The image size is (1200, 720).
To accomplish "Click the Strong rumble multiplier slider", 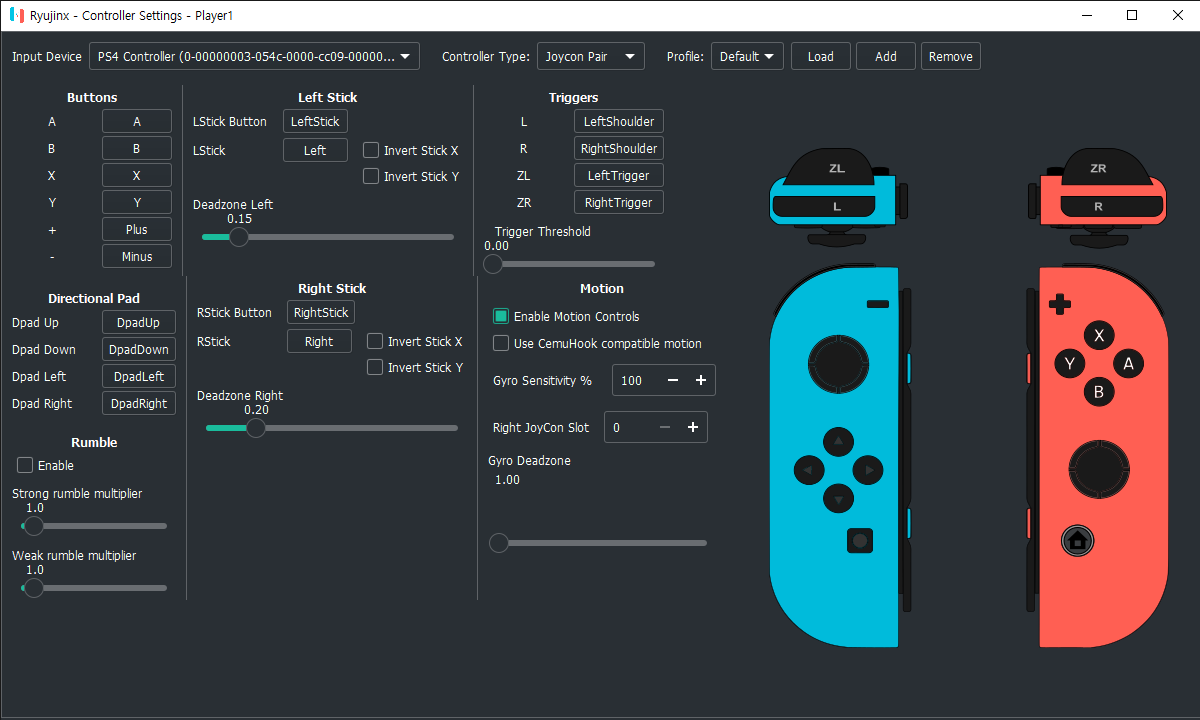I will click(x=94, y=526).
